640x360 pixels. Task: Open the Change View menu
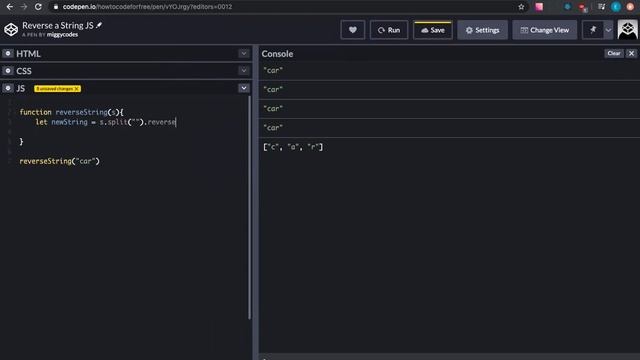[x=544, y=30]
